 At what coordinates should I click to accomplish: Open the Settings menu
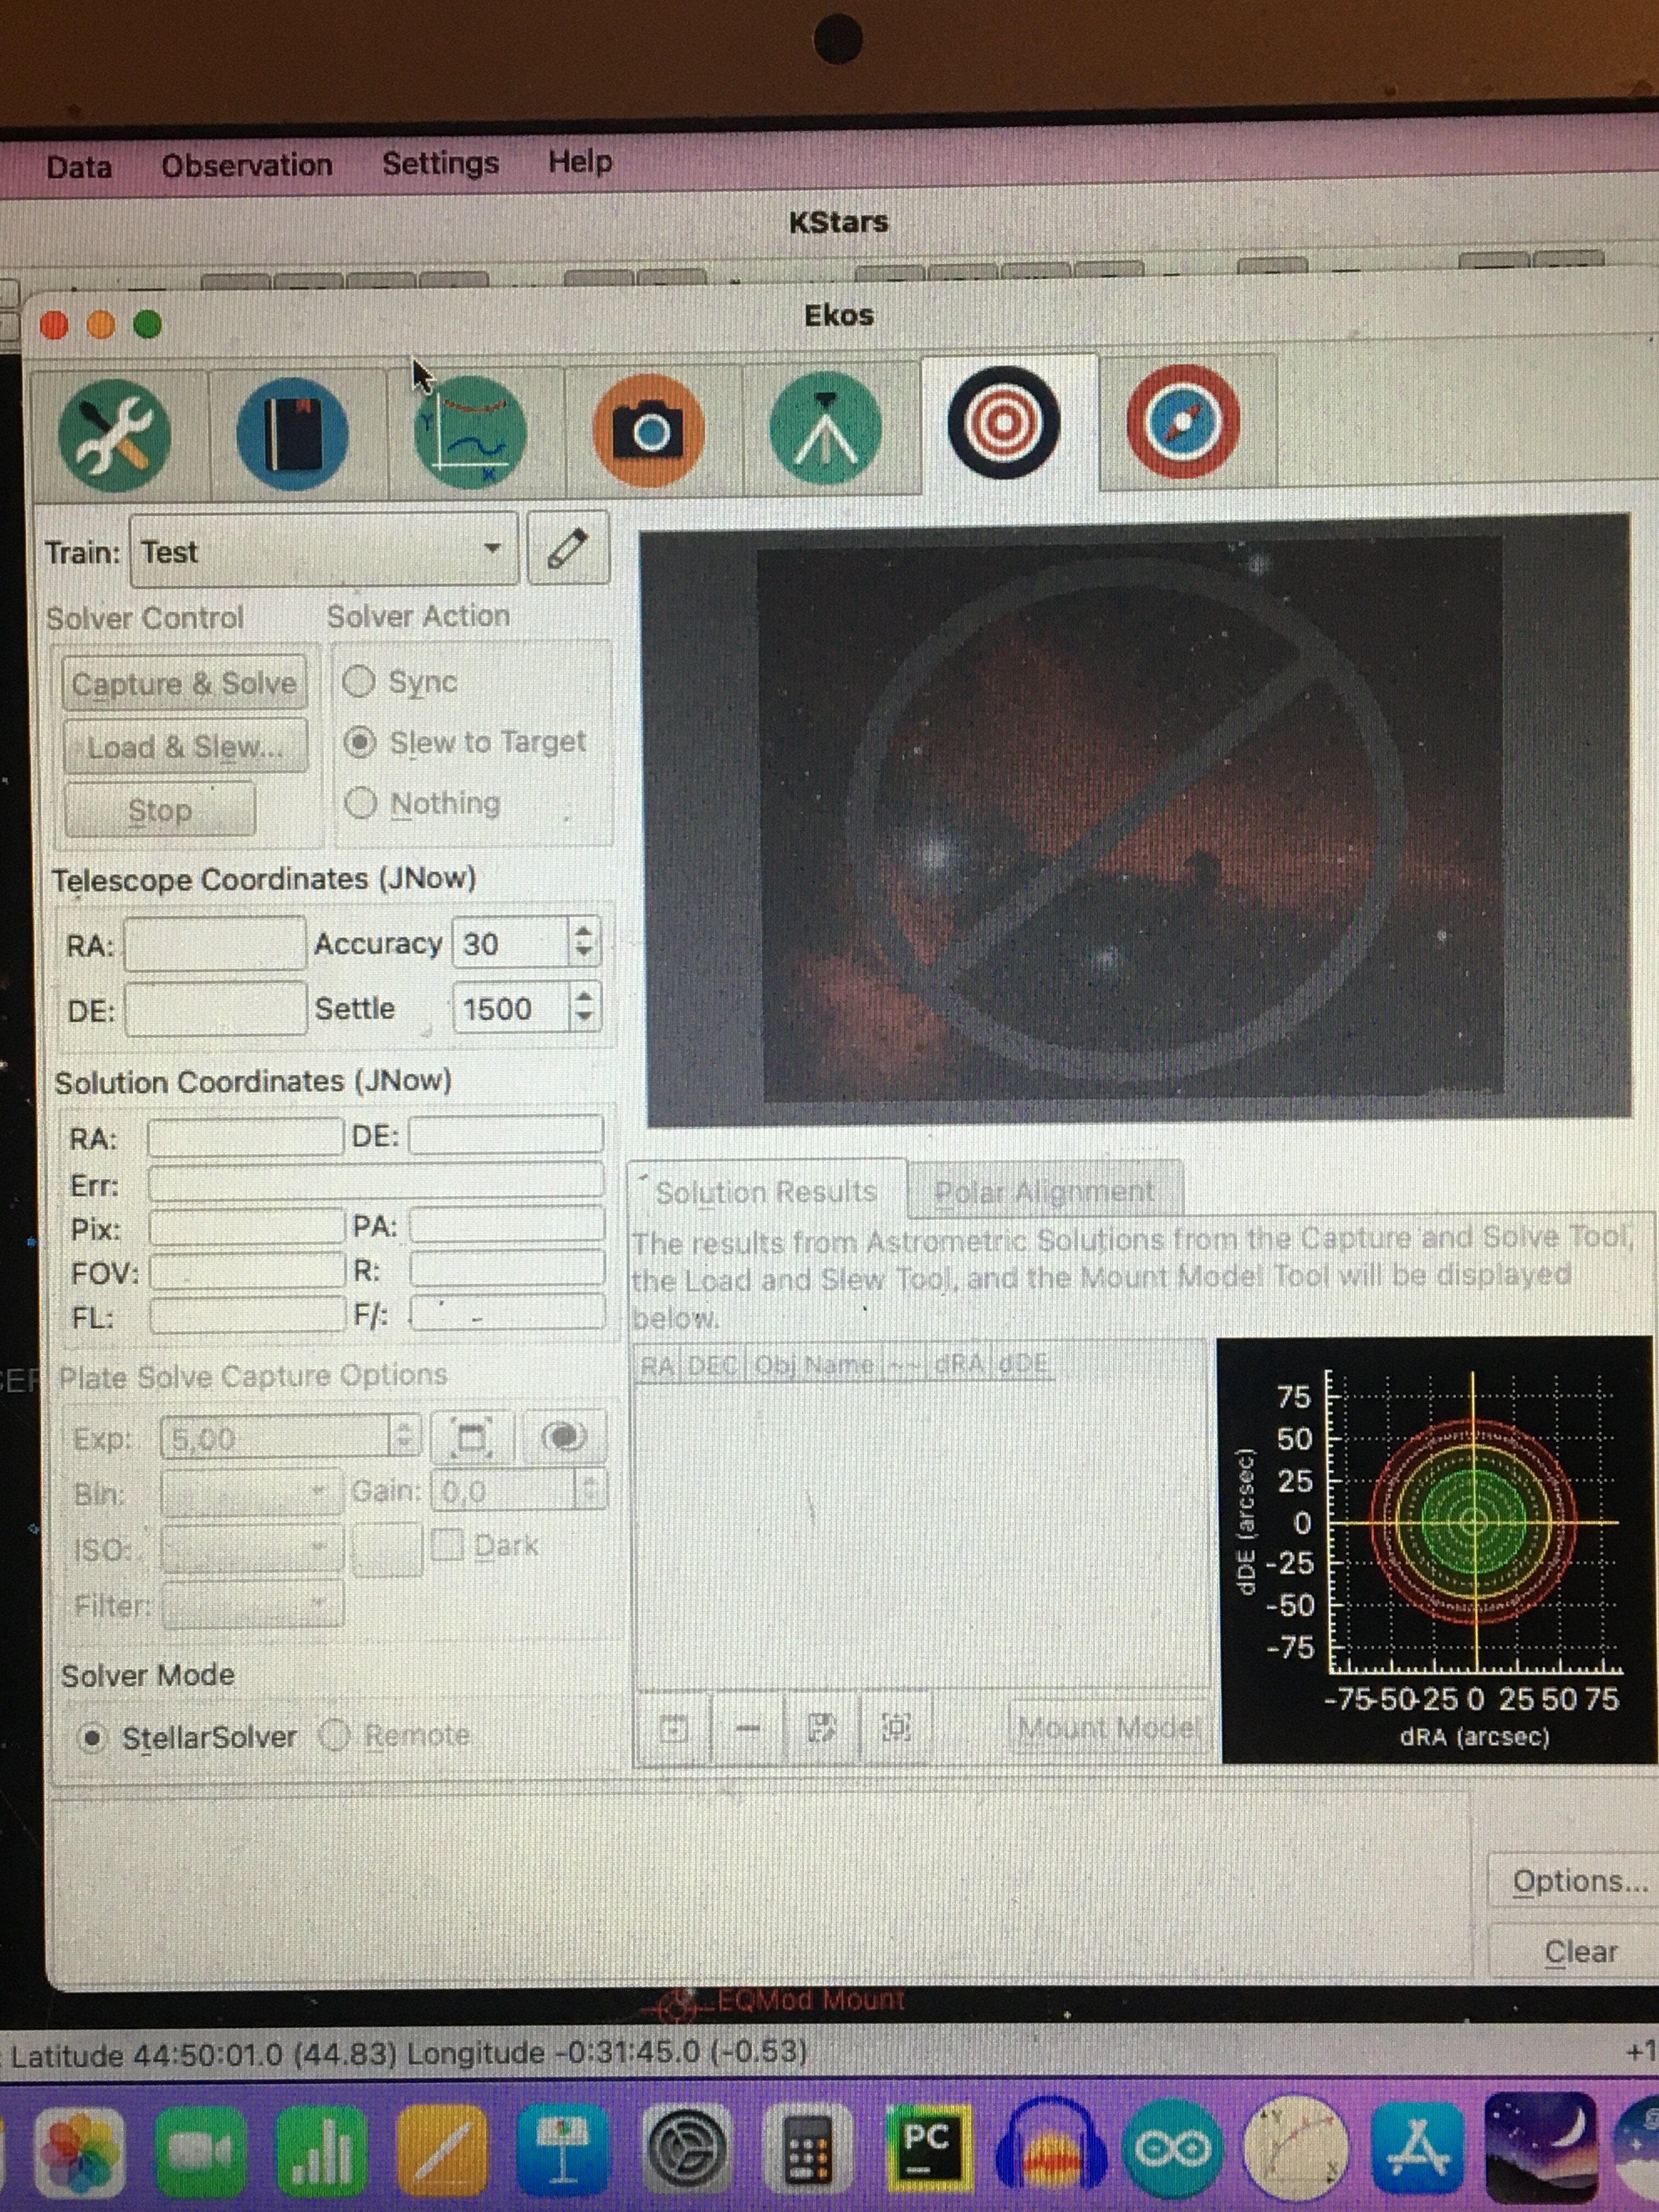point(440,163)
